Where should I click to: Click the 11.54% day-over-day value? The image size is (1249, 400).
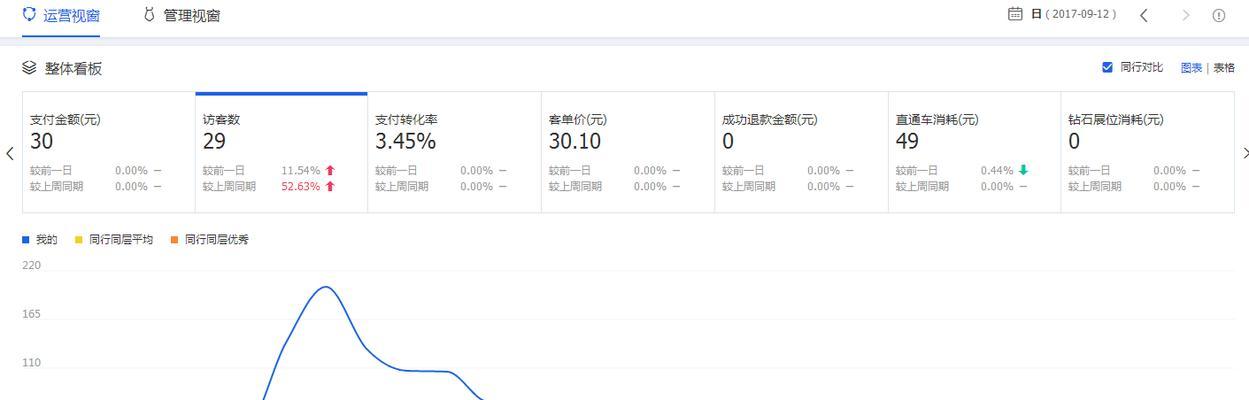click(x=300, y=171)
